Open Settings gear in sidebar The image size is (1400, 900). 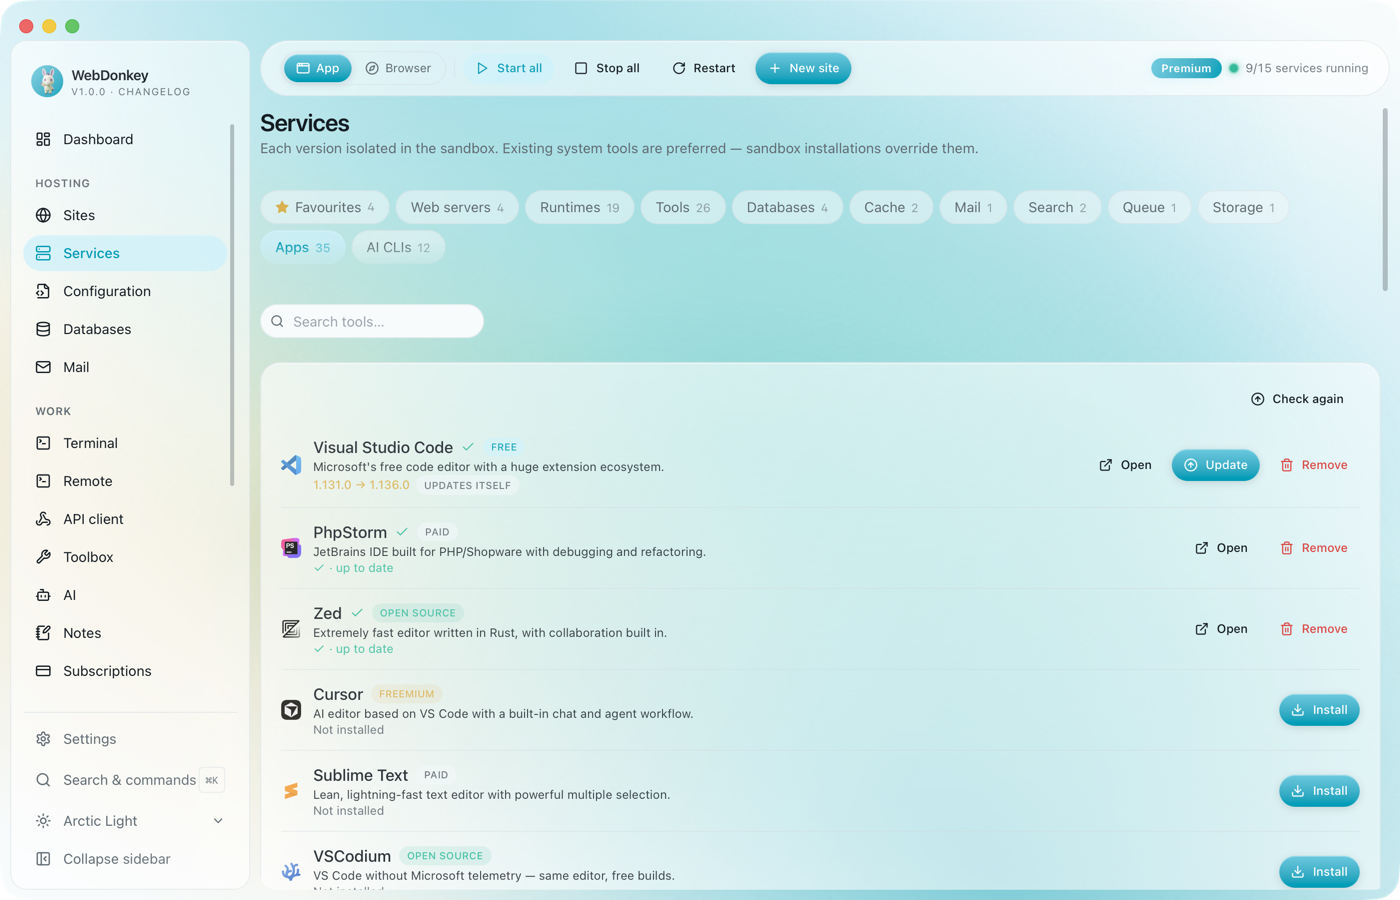click(x=43, y=739)
